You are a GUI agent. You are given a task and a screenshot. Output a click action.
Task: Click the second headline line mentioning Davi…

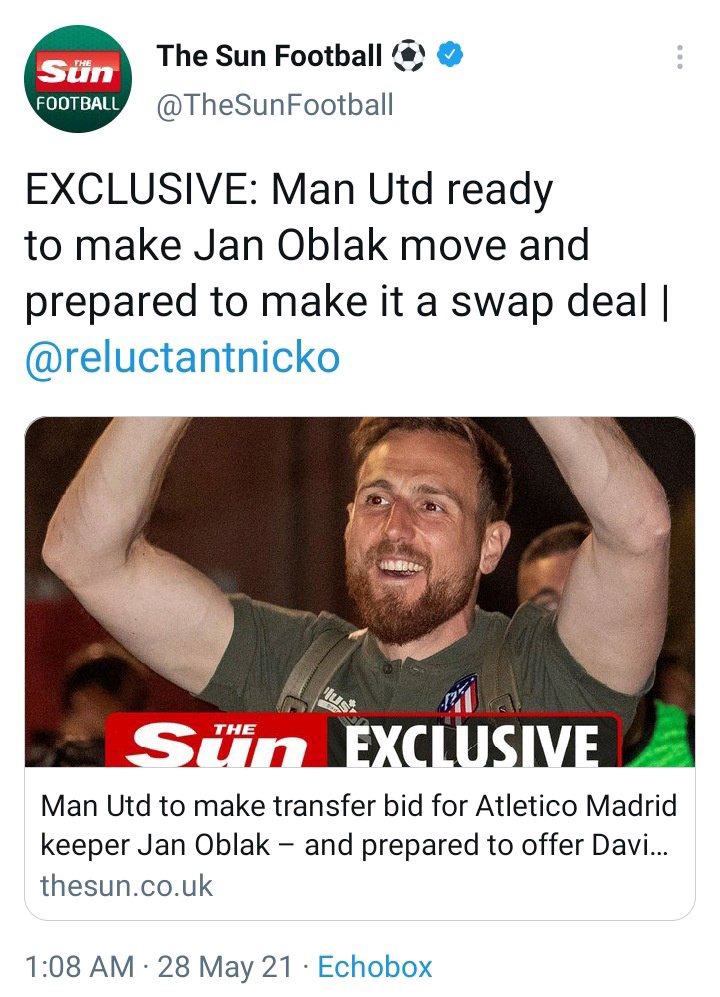pos(354,845)
